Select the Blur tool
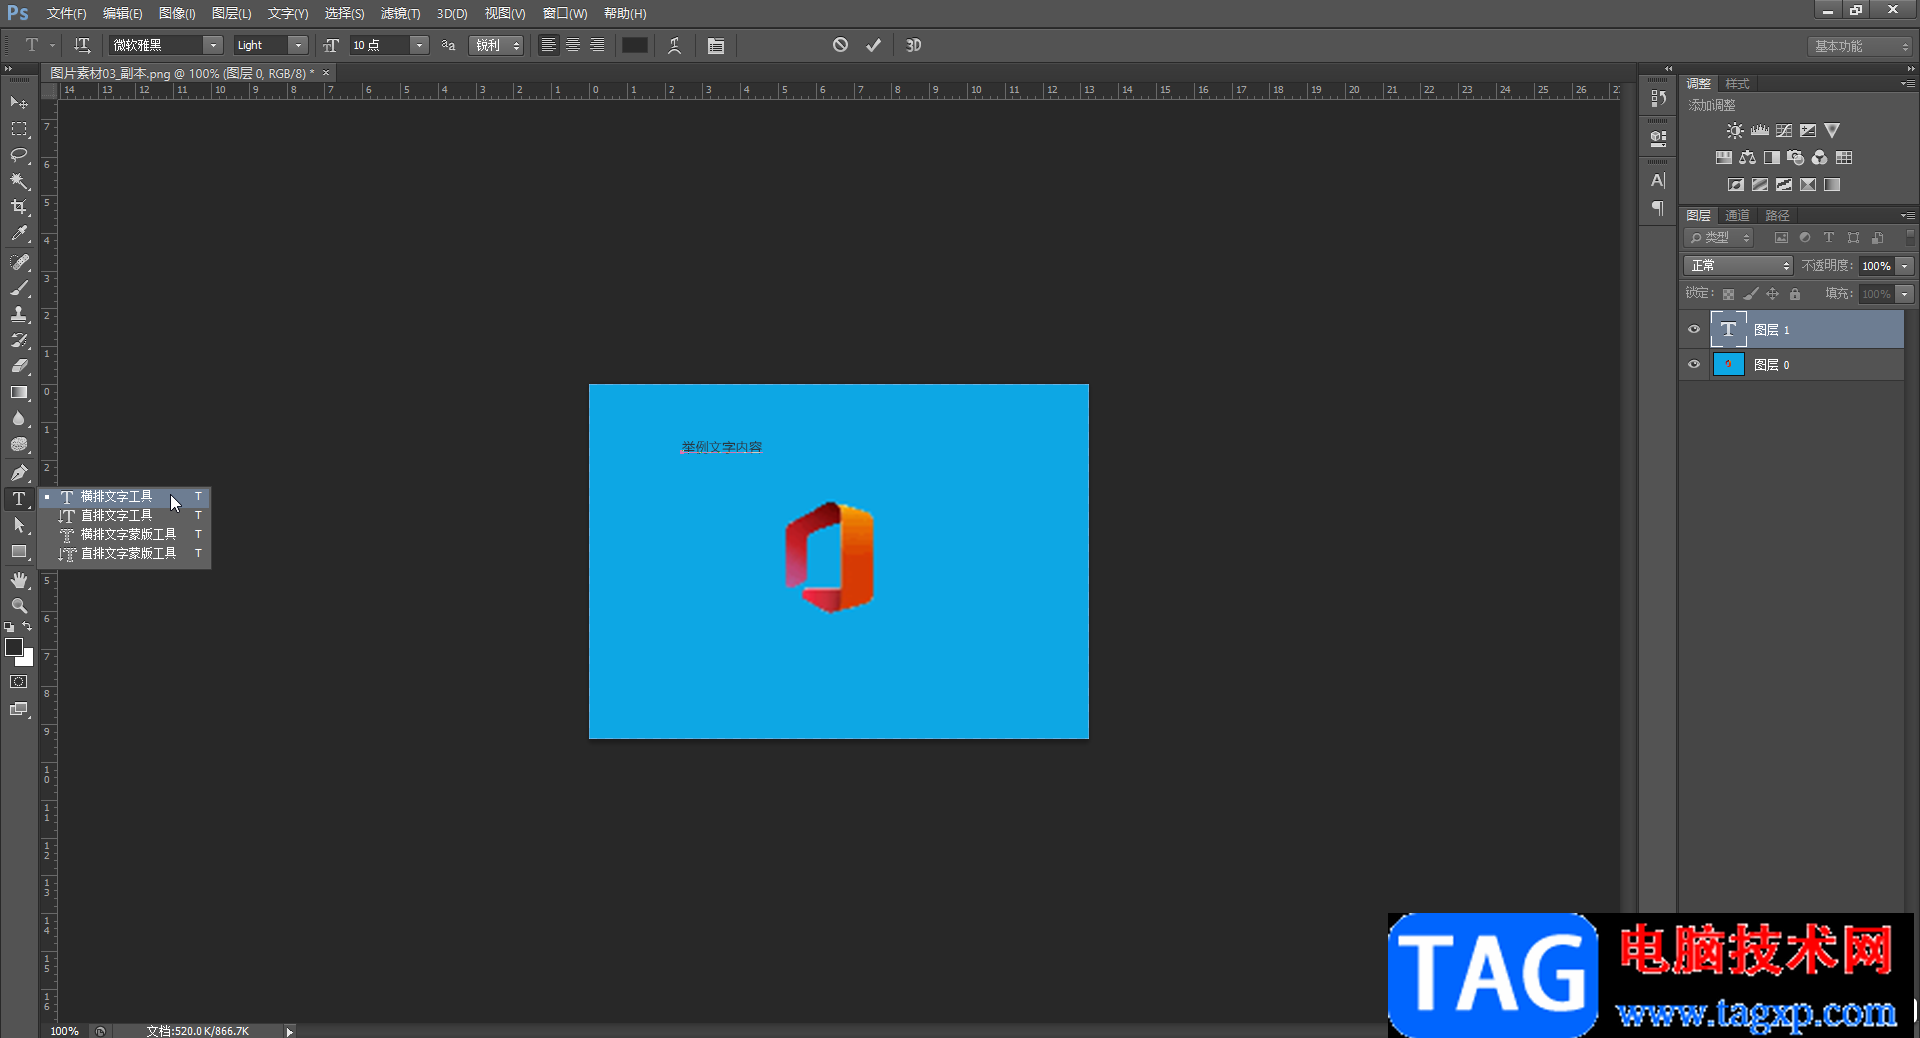This screenshot has height=1038, width=1920. point(19,418)
